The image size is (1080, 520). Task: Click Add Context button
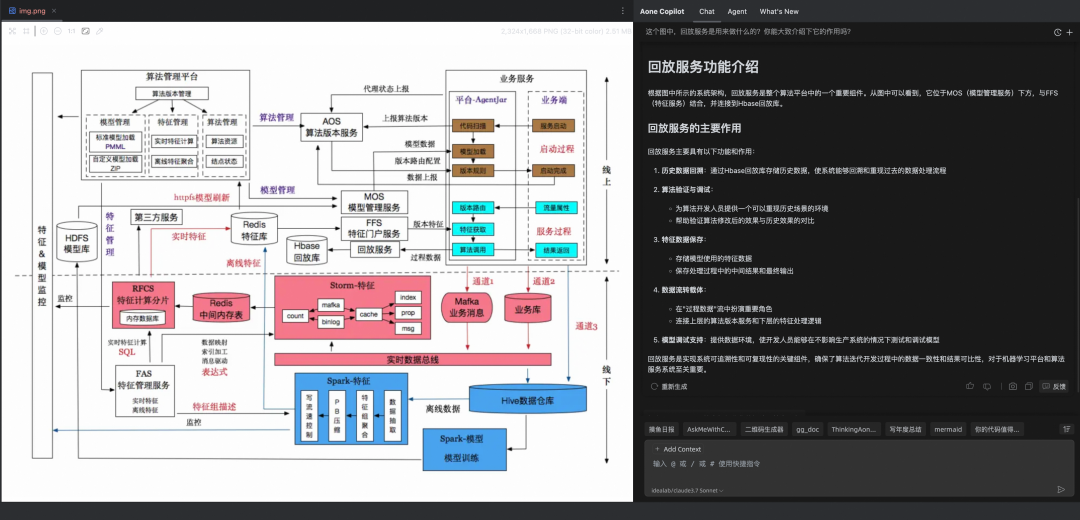pyautogui.click(x=678, y=449)
